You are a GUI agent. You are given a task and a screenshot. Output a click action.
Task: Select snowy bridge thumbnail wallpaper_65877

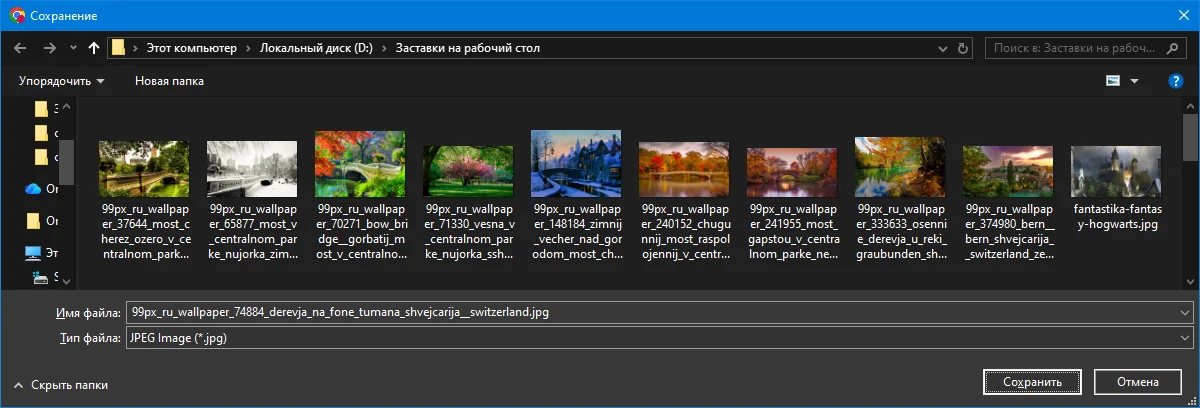pos(252,168)
